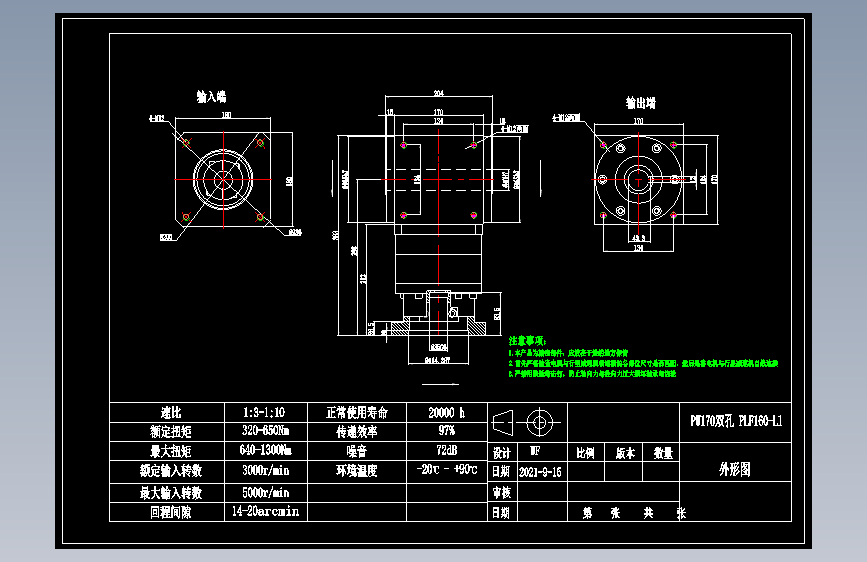This screenshot has height=562, width=867.
Task: Select the '-20℃ - +90℃' temperature value
Action: 447,469
